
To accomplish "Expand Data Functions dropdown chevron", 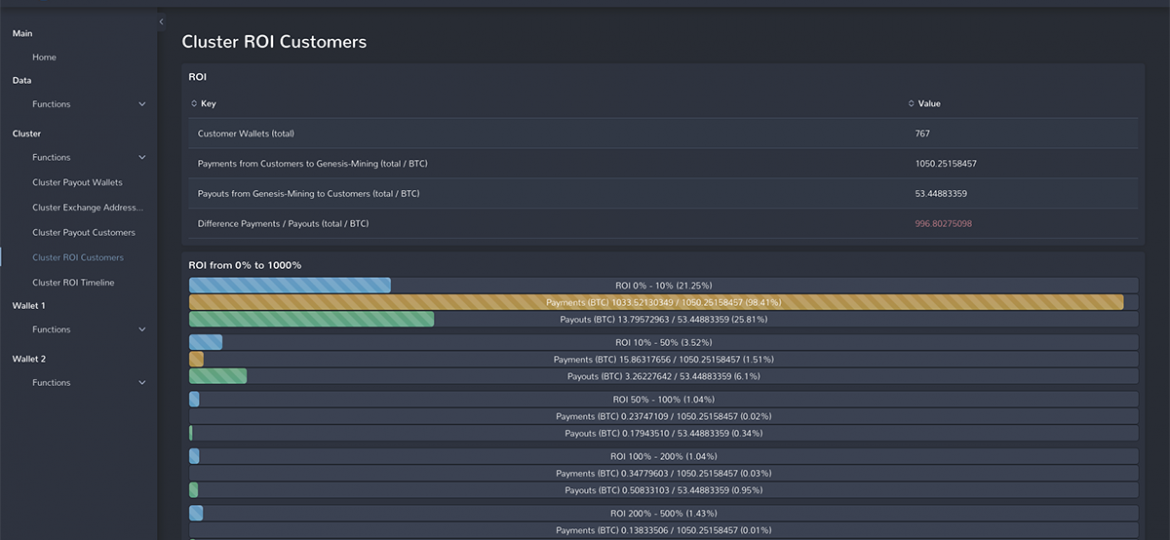I will (x=142, y=104).
